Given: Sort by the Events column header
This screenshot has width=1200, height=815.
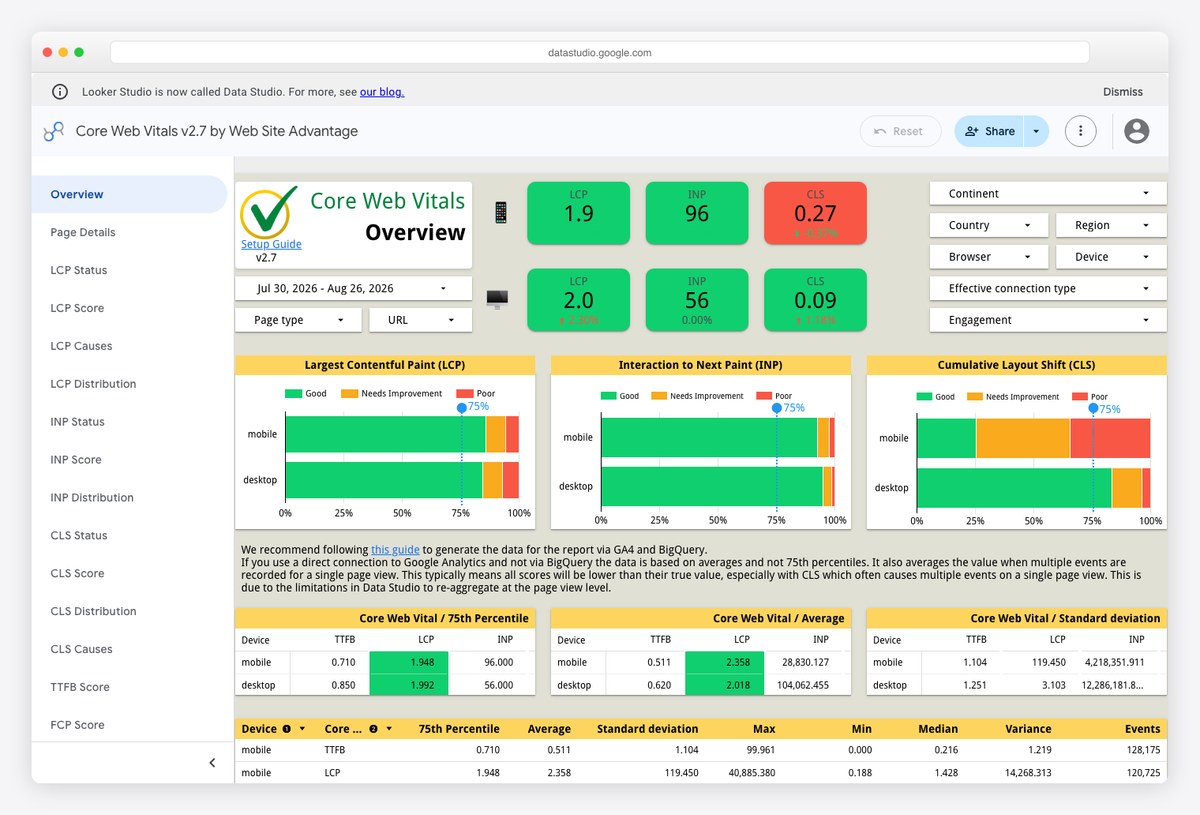Looking at the screenshot, I should 1142,729.
